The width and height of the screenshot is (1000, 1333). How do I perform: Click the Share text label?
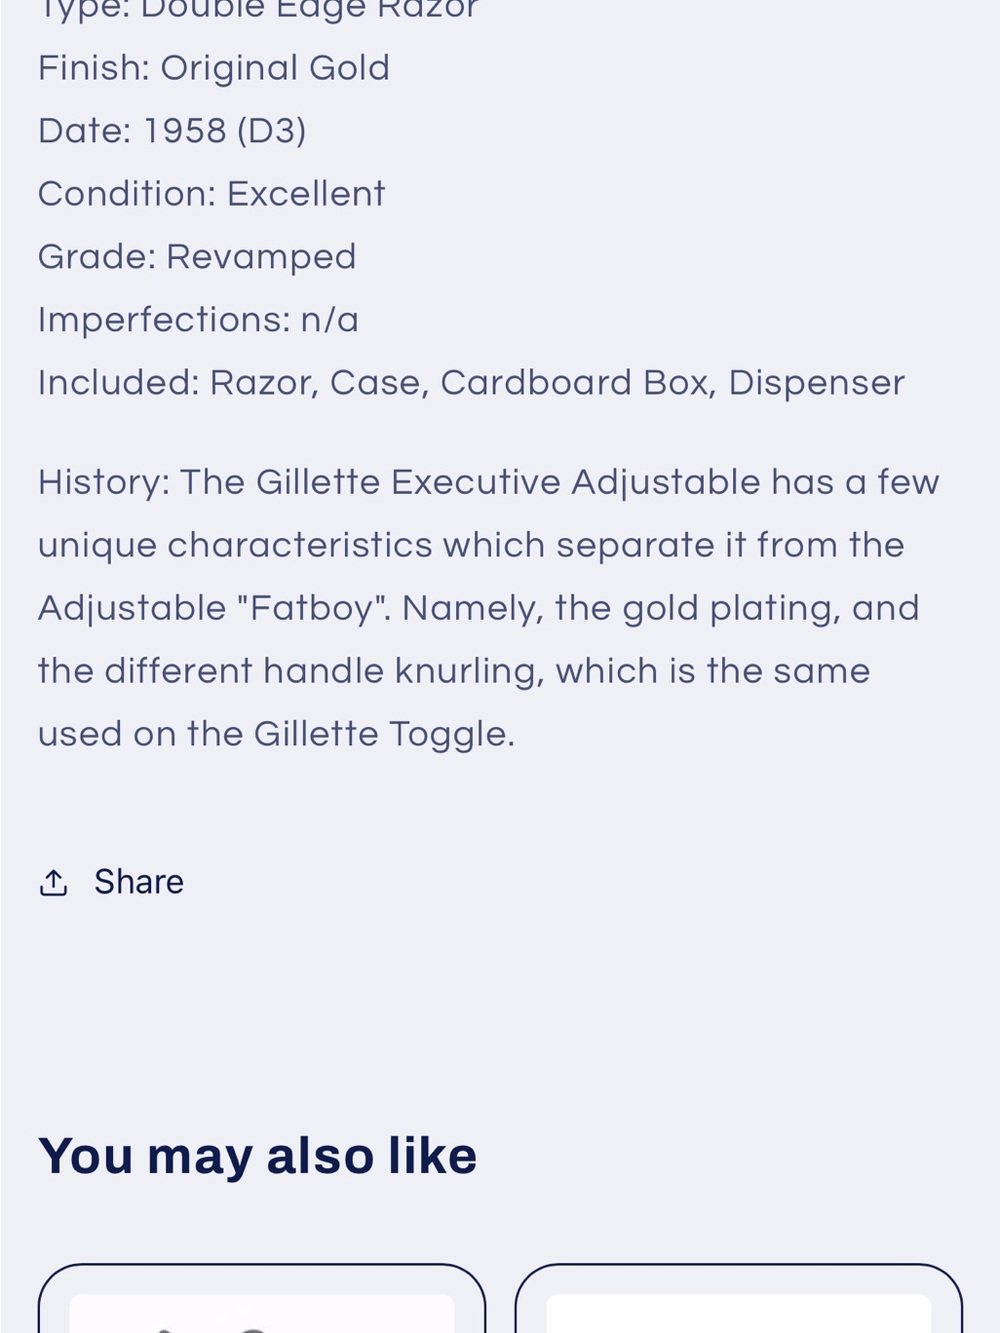click(138, 882)
